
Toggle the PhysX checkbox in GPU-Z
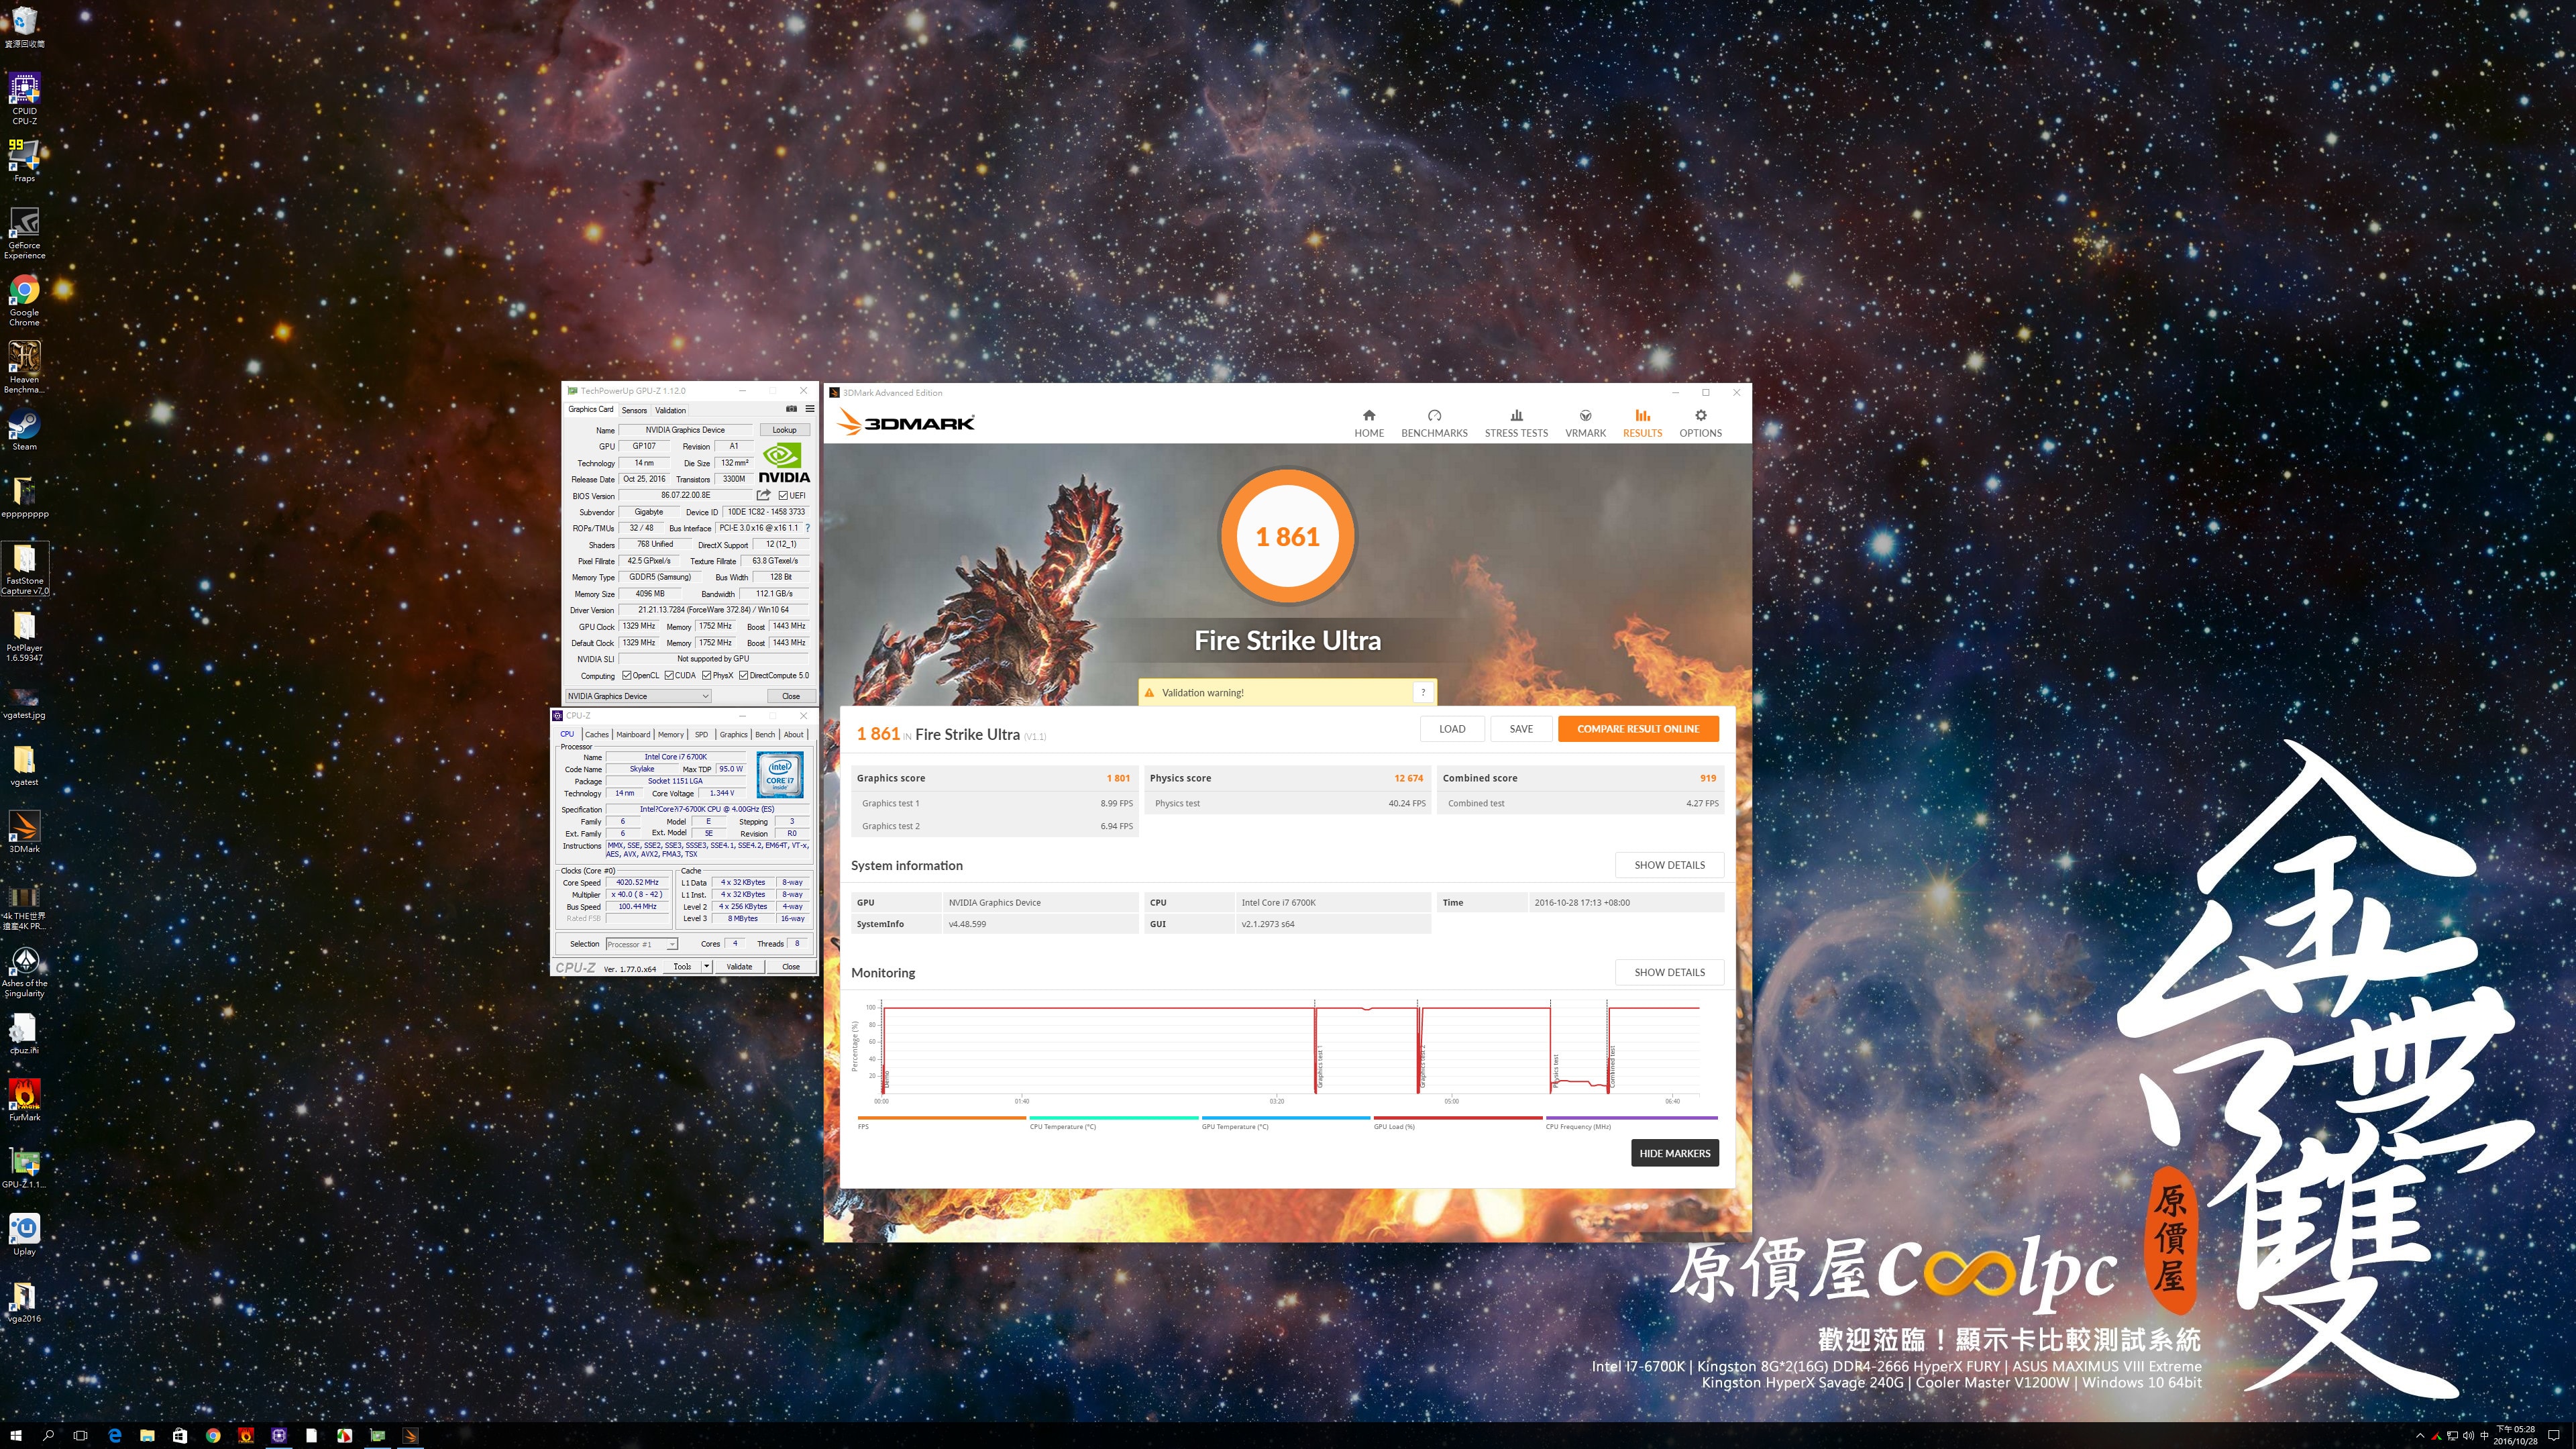point(707,675)
